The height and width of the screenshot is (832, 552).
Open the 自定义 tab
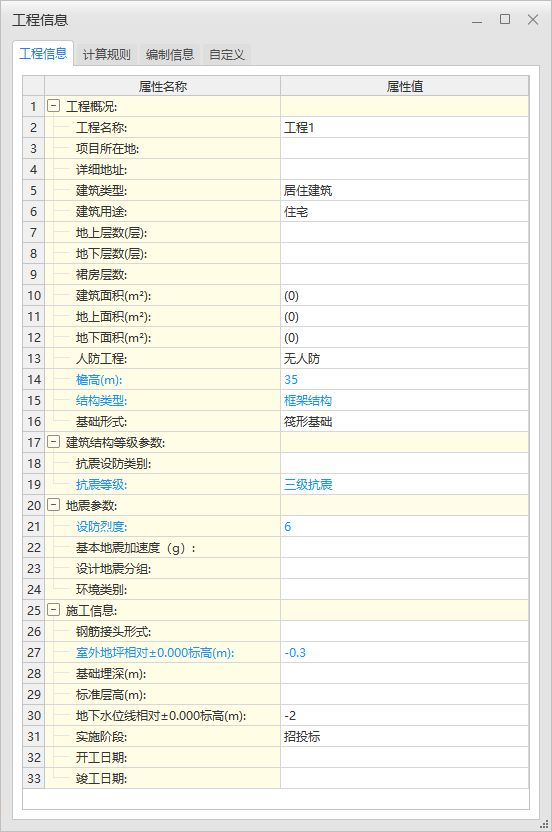coord(227,55)
